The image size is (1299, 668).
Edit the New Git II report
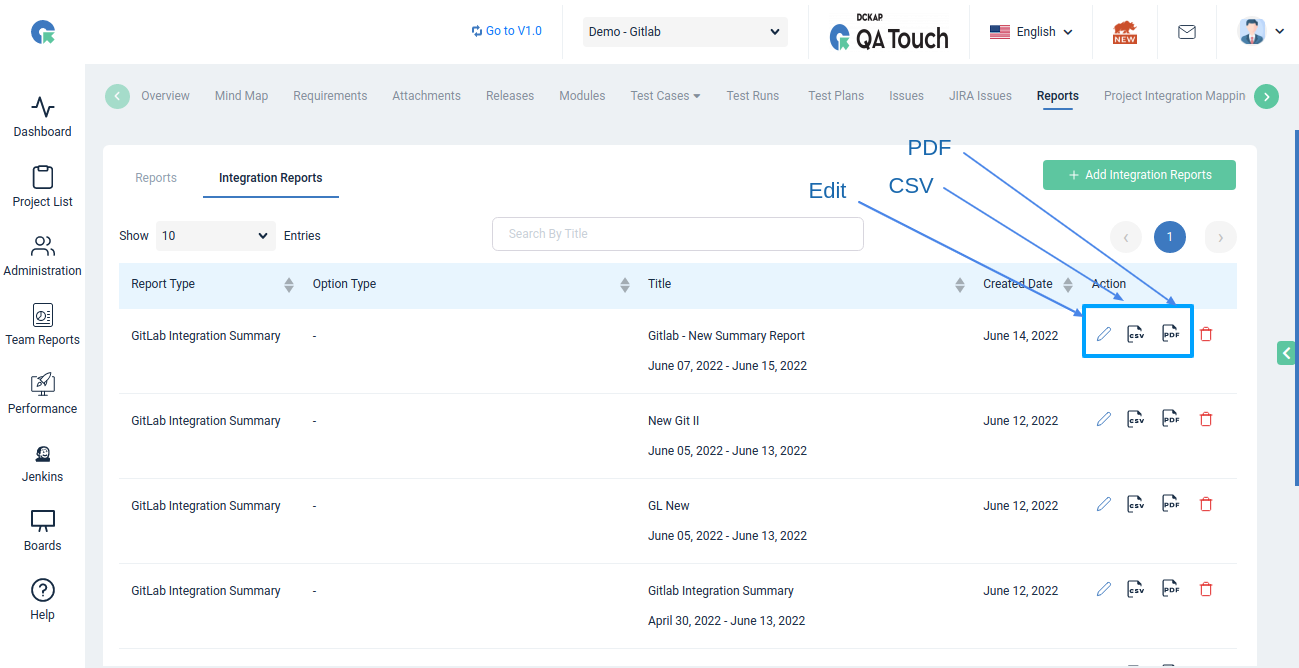click(x=1104, y=419)
